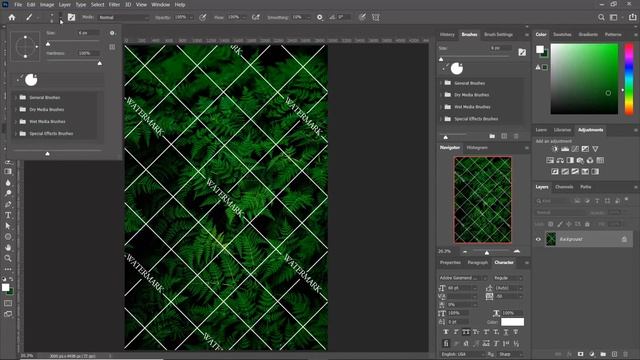640x360 pixels.
Task: Open font style dropdown Regular
Action: 508,278
